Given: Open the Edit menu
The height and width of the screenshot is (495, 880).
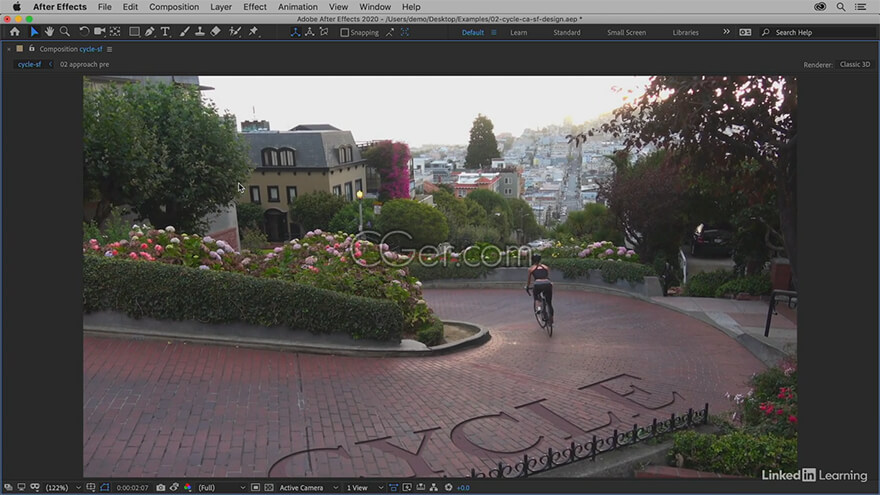Looking at the screenshot, I should (130, 7).
